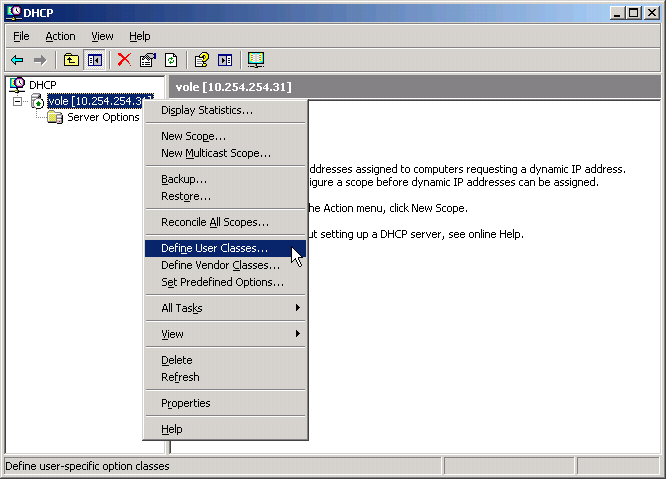The height and width of the screenshot is (479, 666).
Task: Open the Action menu
Action: (60, 37)
